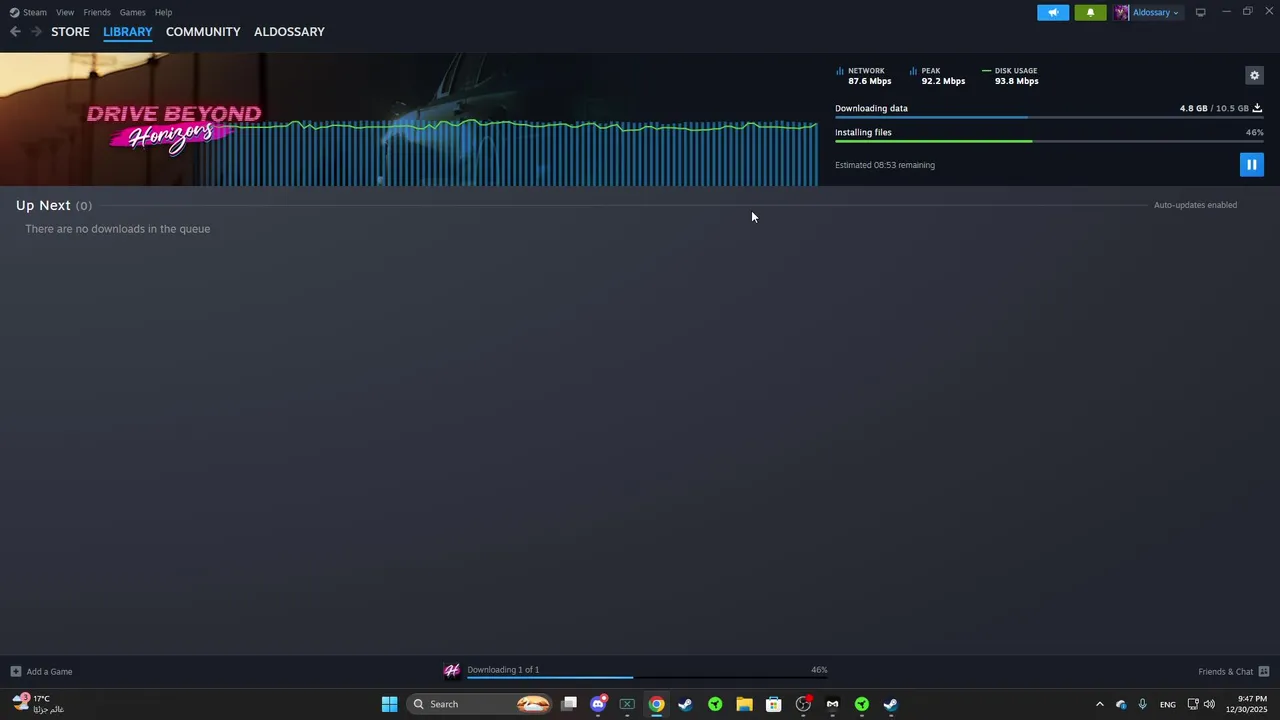
Task: Switch to the LIBRARY tab
Action: (128, 32)
